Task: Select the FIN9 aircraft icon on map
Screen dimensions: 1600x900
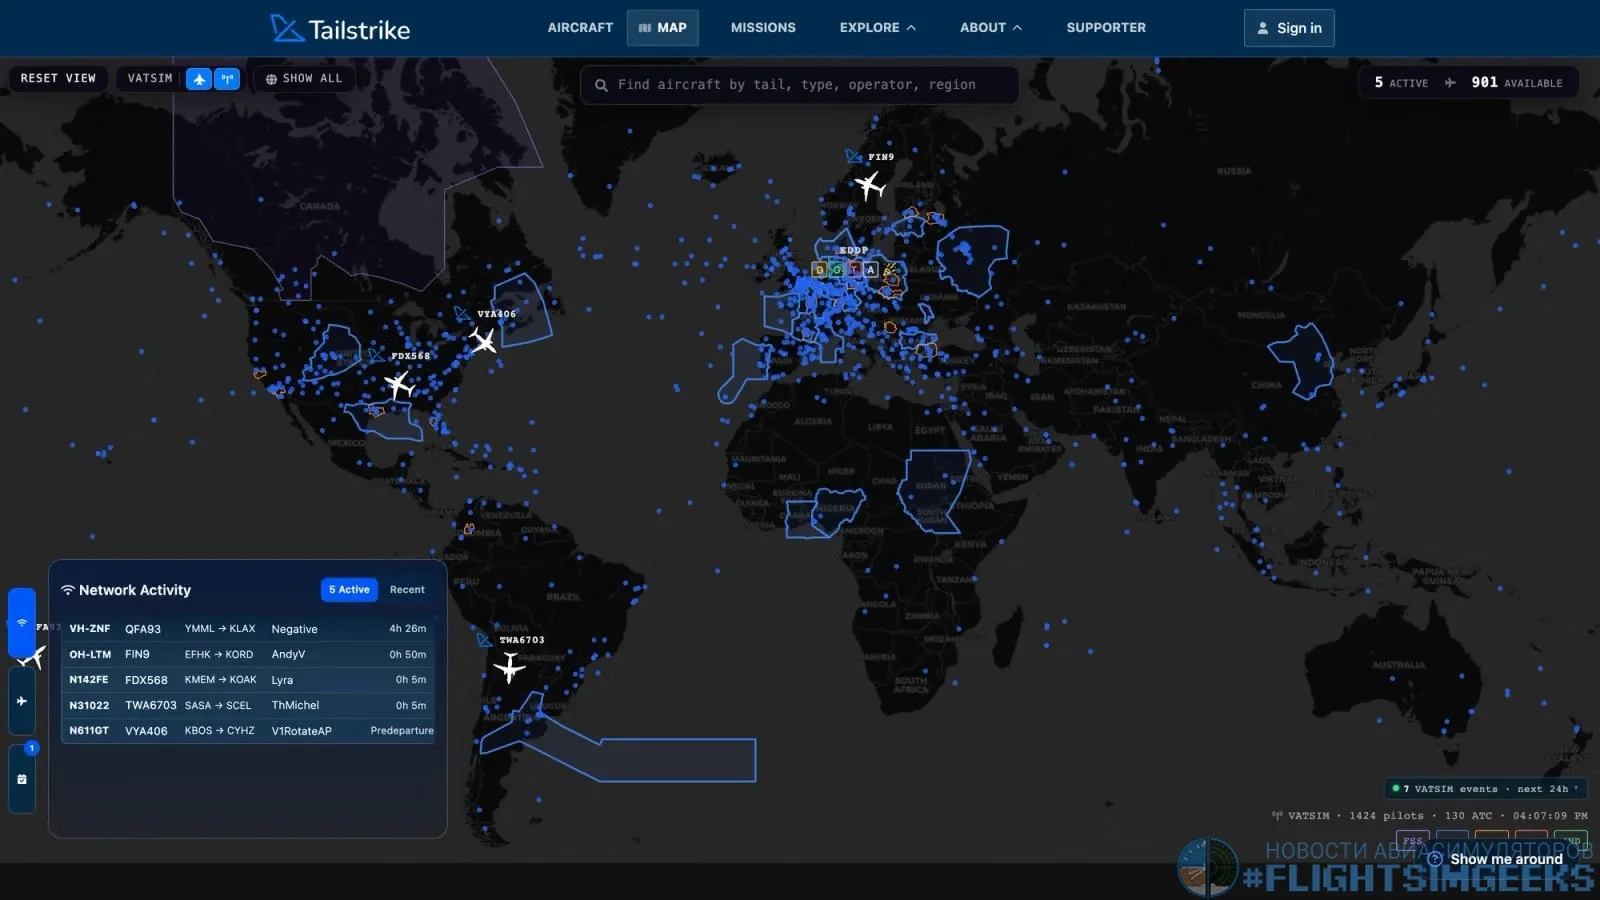Action: pyautogui.click(x=869, y=185)
